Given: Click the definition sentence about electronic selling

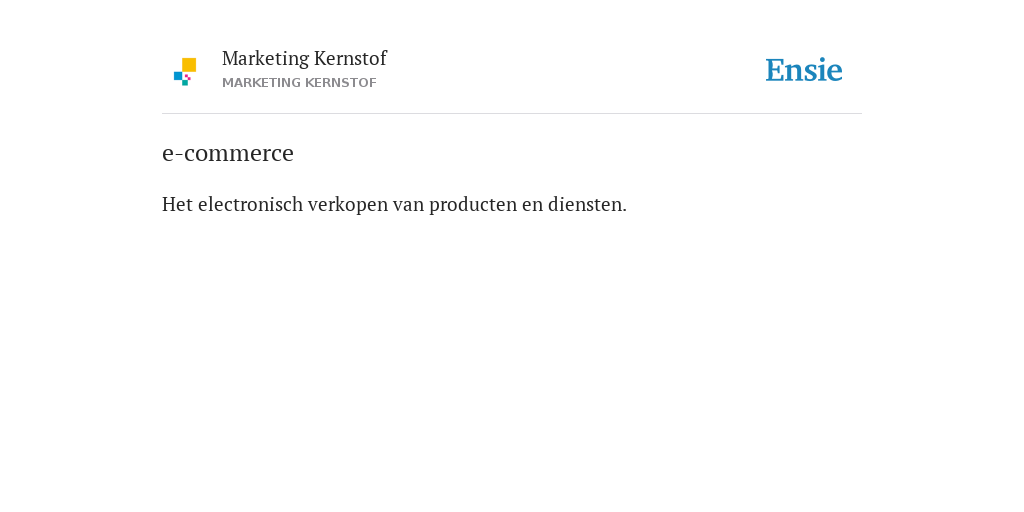Looking at the screenshot, I should point(394,204).
